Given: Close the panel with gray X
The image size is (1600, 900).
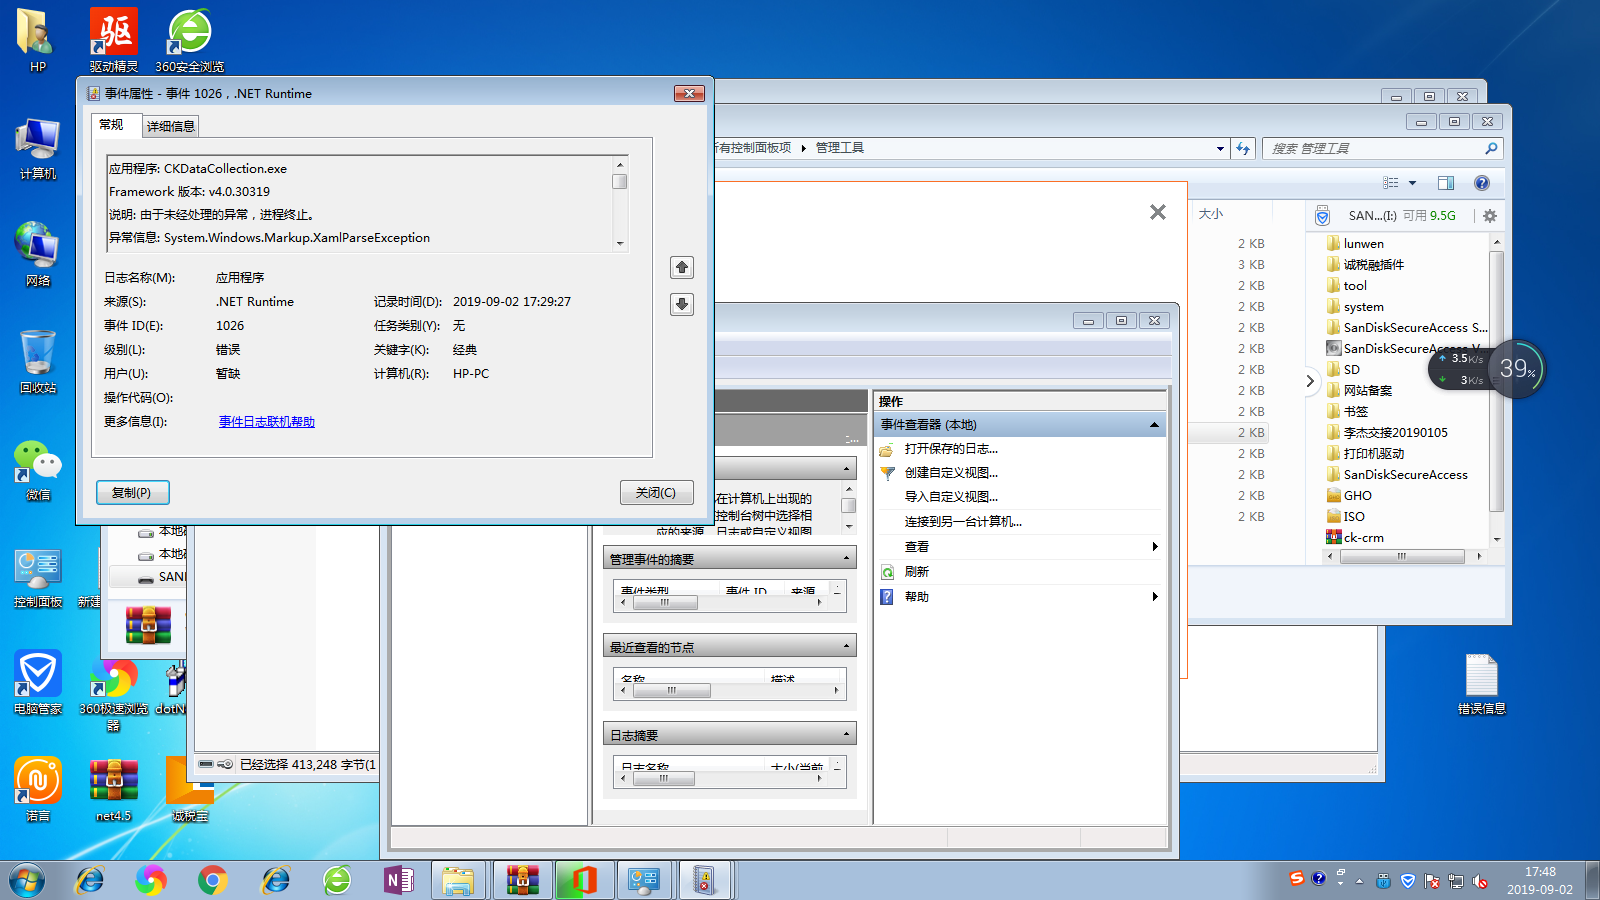Looking at the screenshot, I should (1158, 212).
